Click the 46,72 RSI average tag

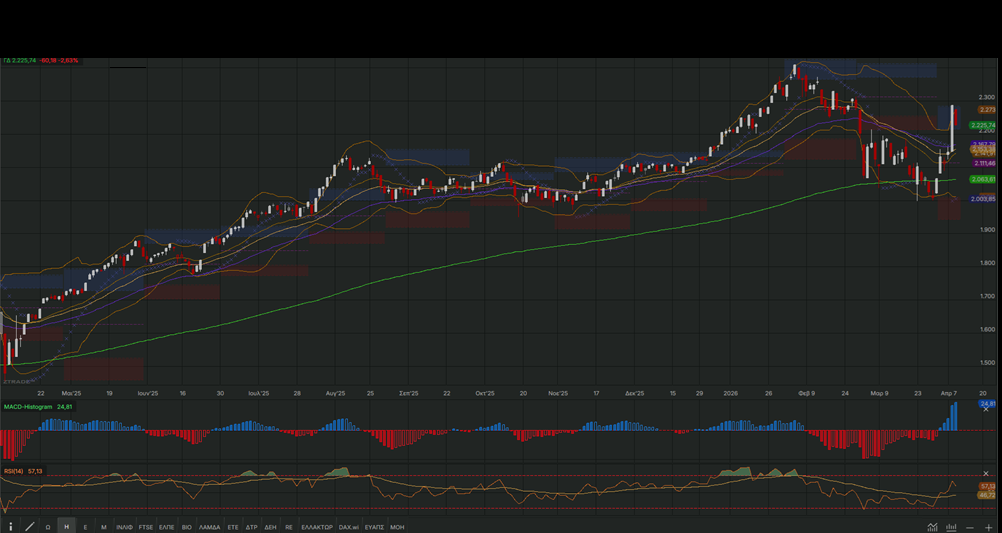point(987,495)
